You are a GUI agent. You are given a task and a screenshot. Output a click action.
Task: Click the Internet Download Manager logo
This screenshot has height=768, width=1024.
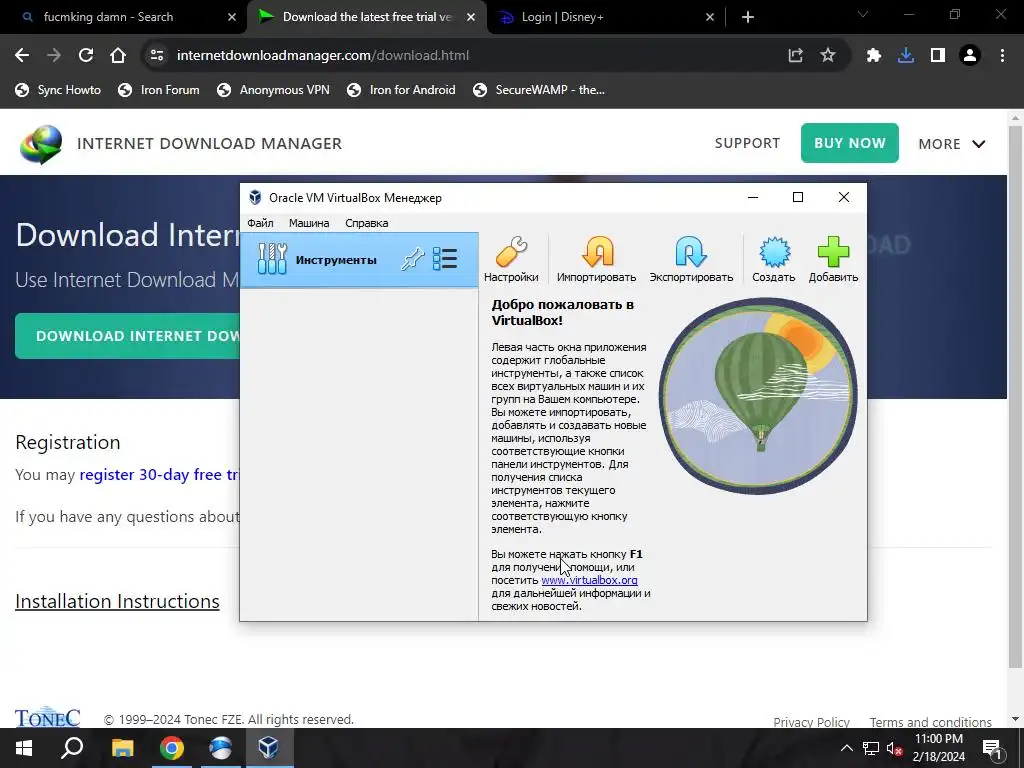(x=41, y=144)
